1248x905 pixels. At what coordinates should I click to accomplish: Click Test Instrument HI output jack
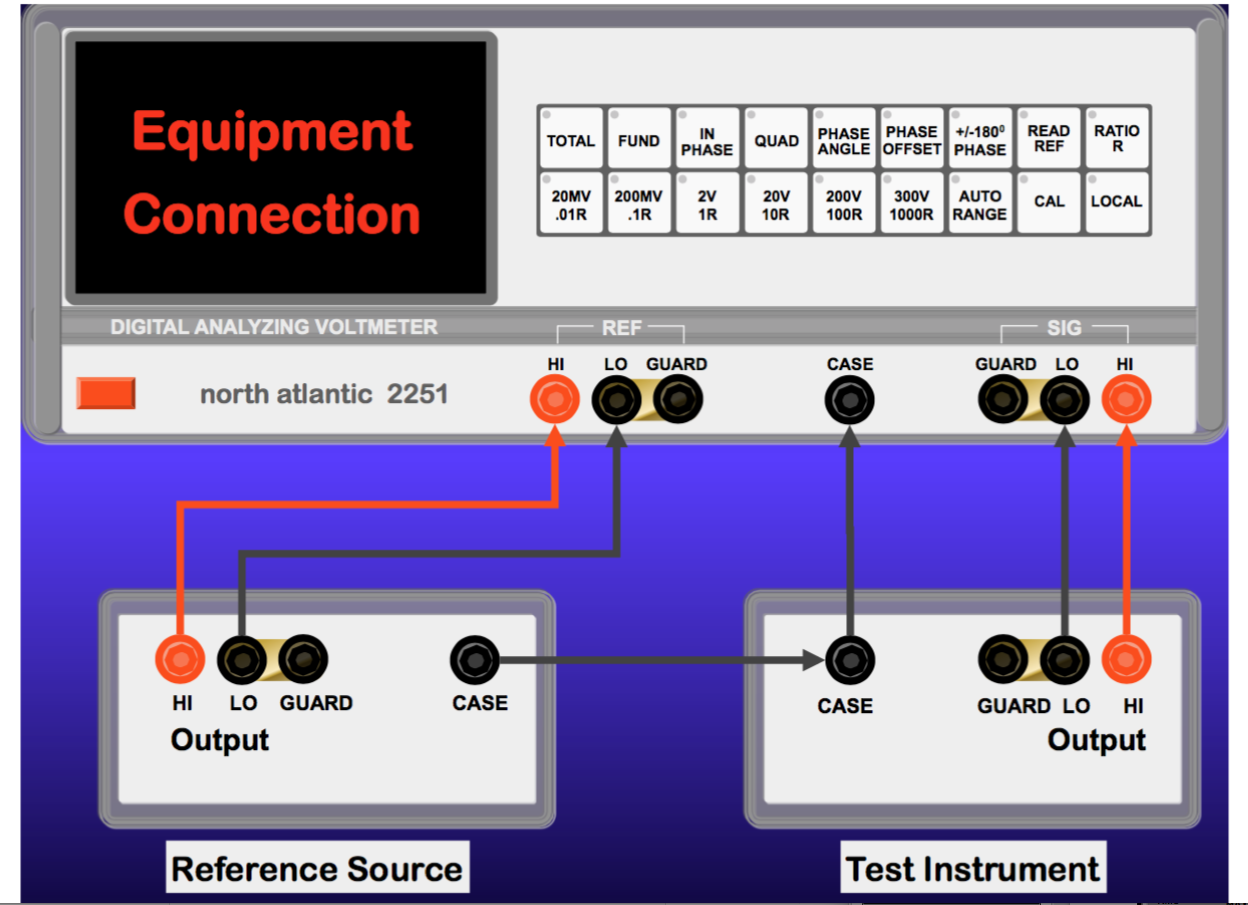point(1126,660)
